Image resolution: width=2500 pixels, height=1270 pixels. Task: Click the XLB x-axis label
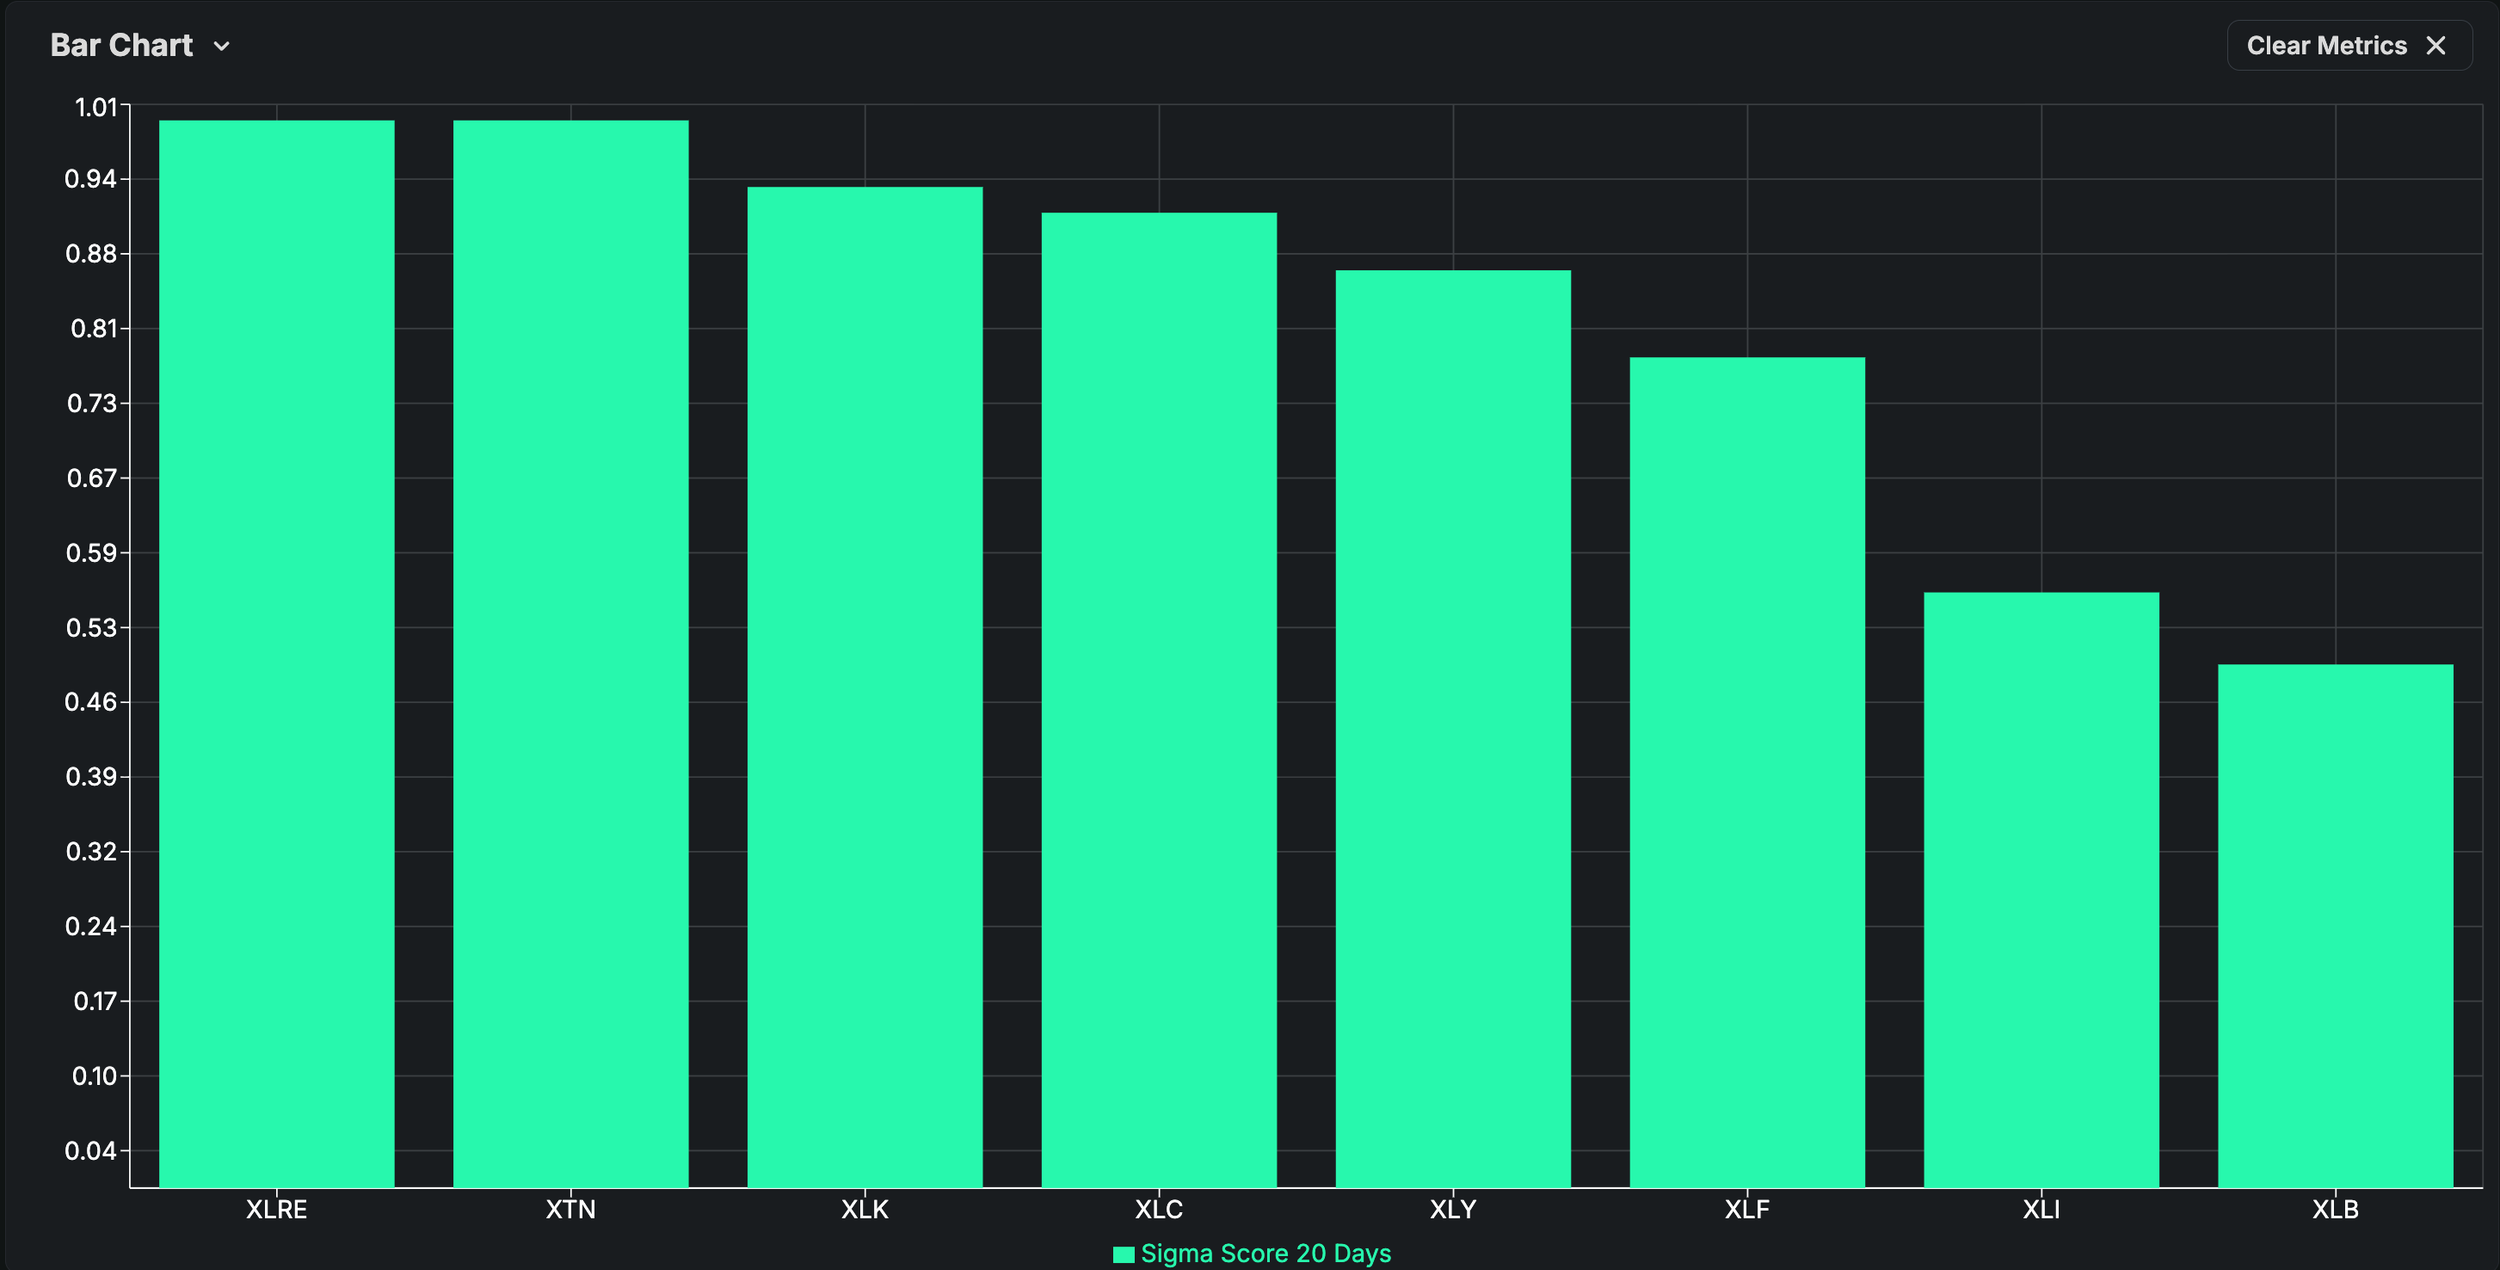[2335, 1210]
